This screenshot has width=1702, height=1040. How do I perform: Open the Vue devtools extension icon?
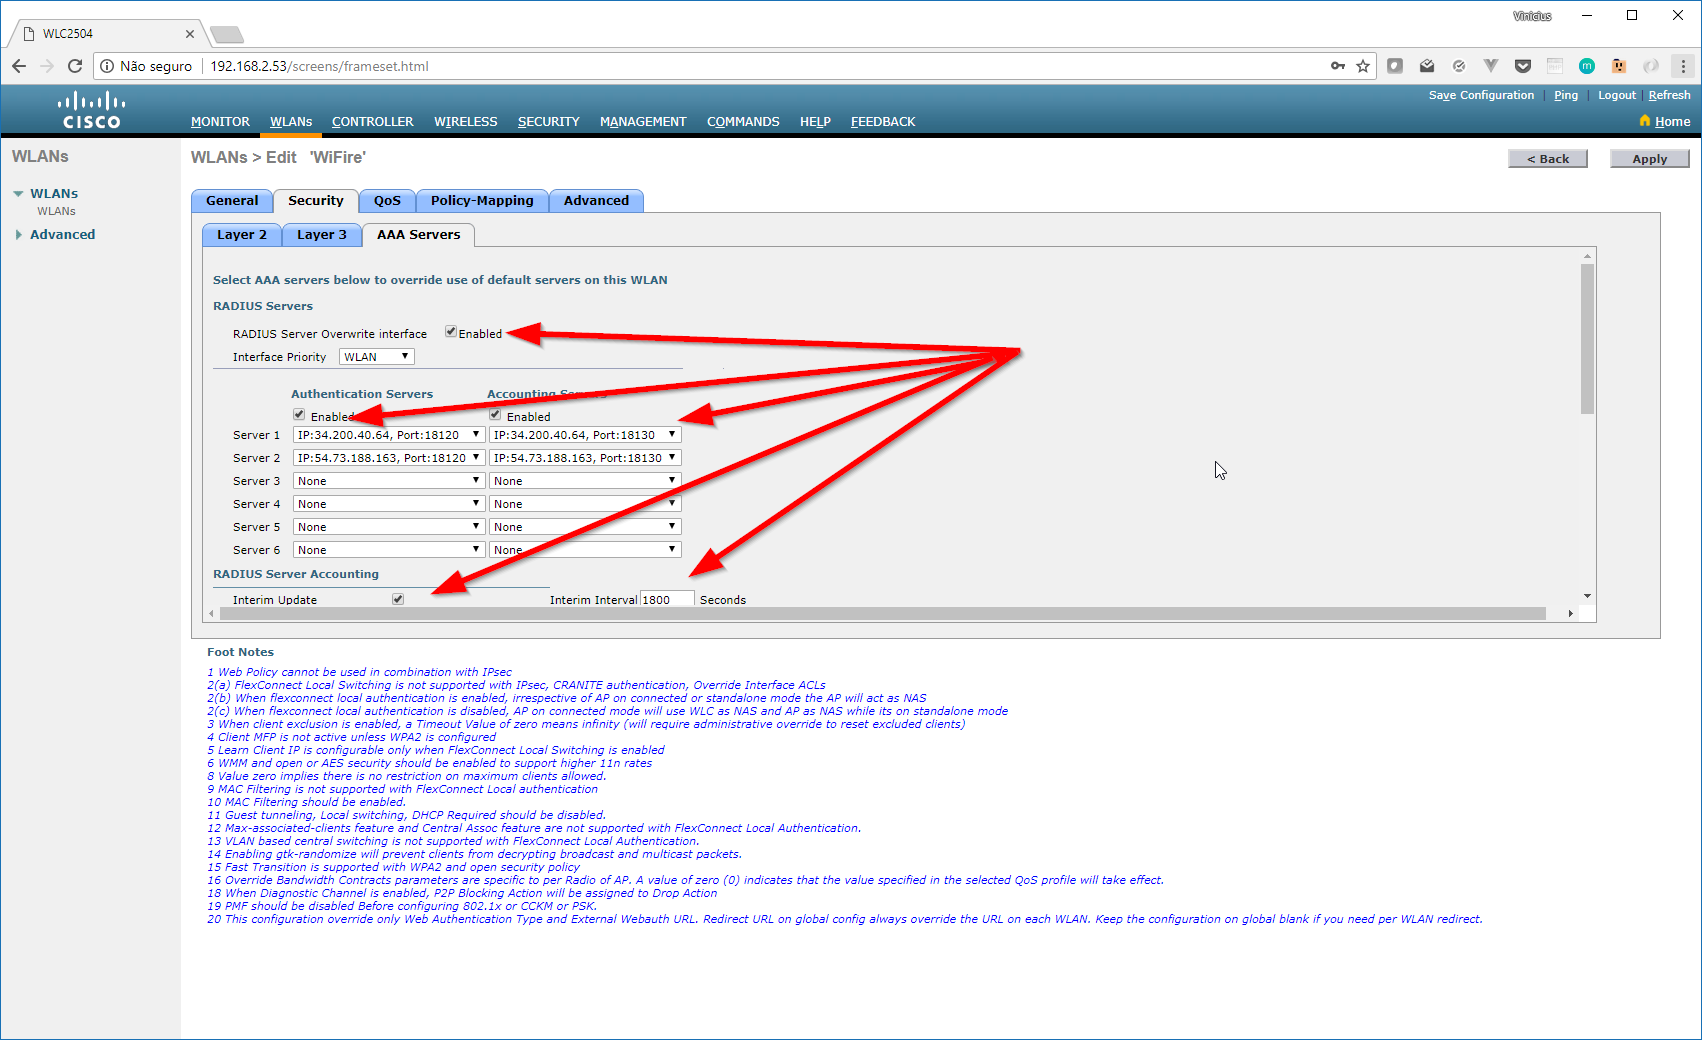(1491, 66)
